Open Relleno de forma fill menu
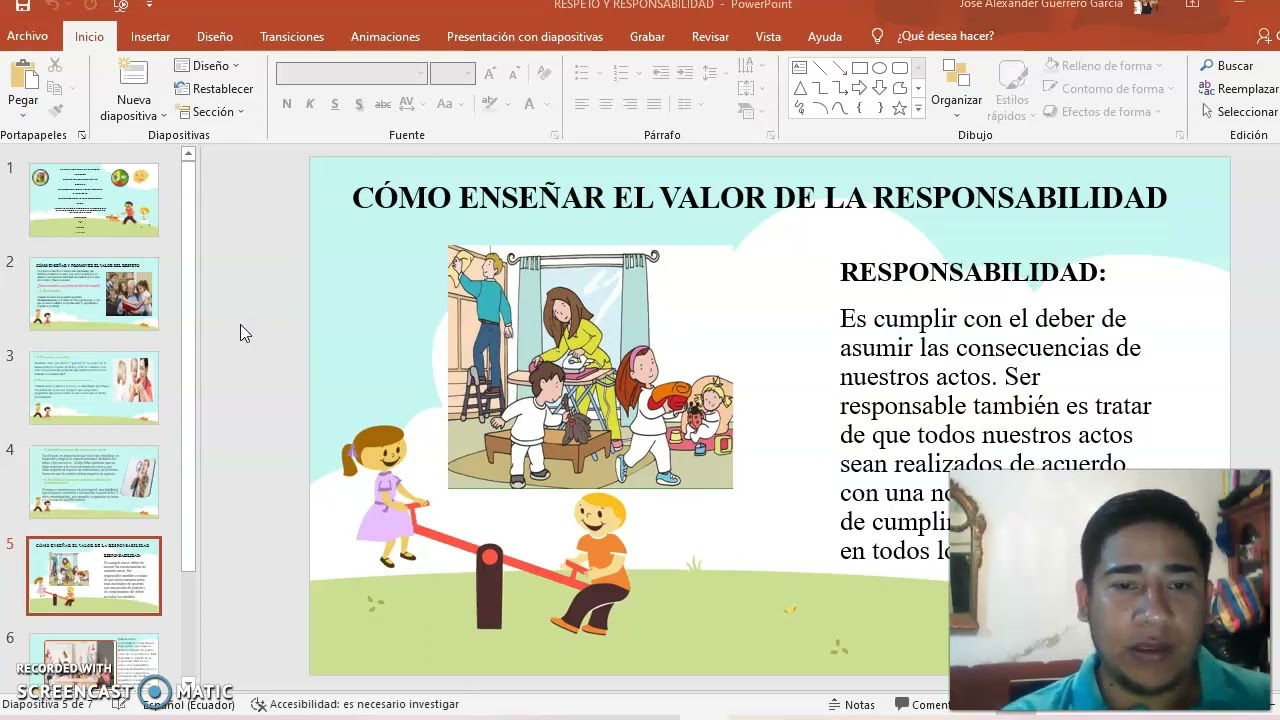The width and height of the screenshot is (1280, 720). click(x=1103, y=65)
